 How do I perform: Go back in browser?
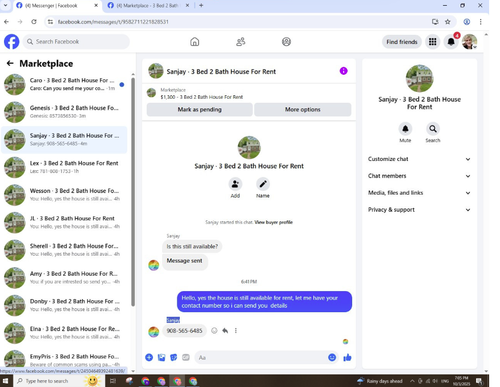coord(6,22)
